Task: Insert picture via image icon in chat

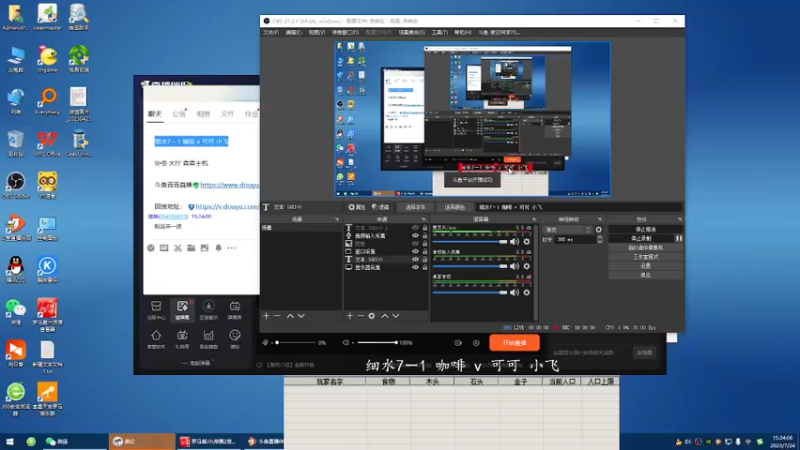Action: [205, 248]
